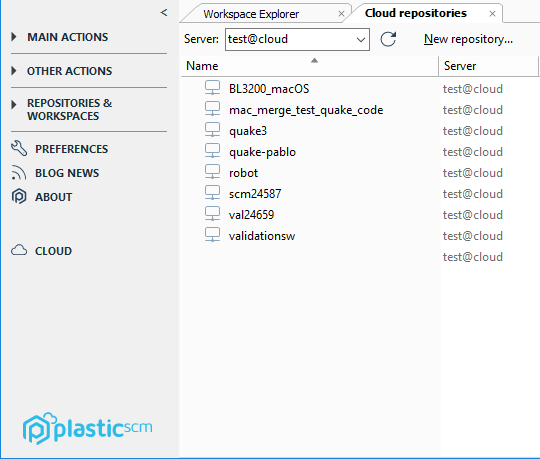Sort by the Server column header
This screenshot has height=459, width=540.
(x=488, y=66)
